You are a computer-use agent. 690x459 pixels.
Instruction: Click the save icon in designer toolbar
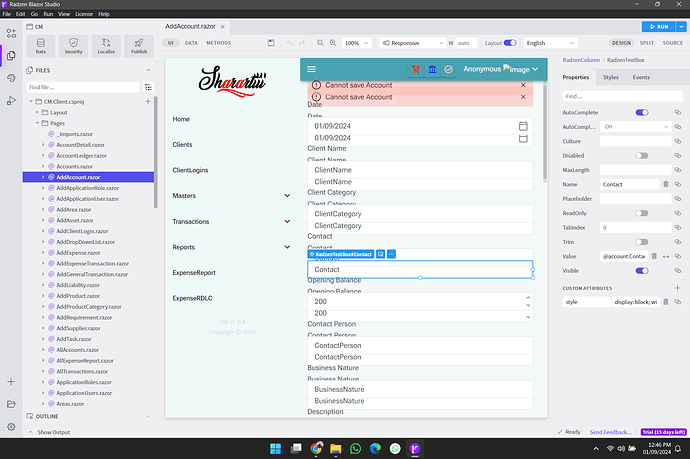(x=271, y=43)
